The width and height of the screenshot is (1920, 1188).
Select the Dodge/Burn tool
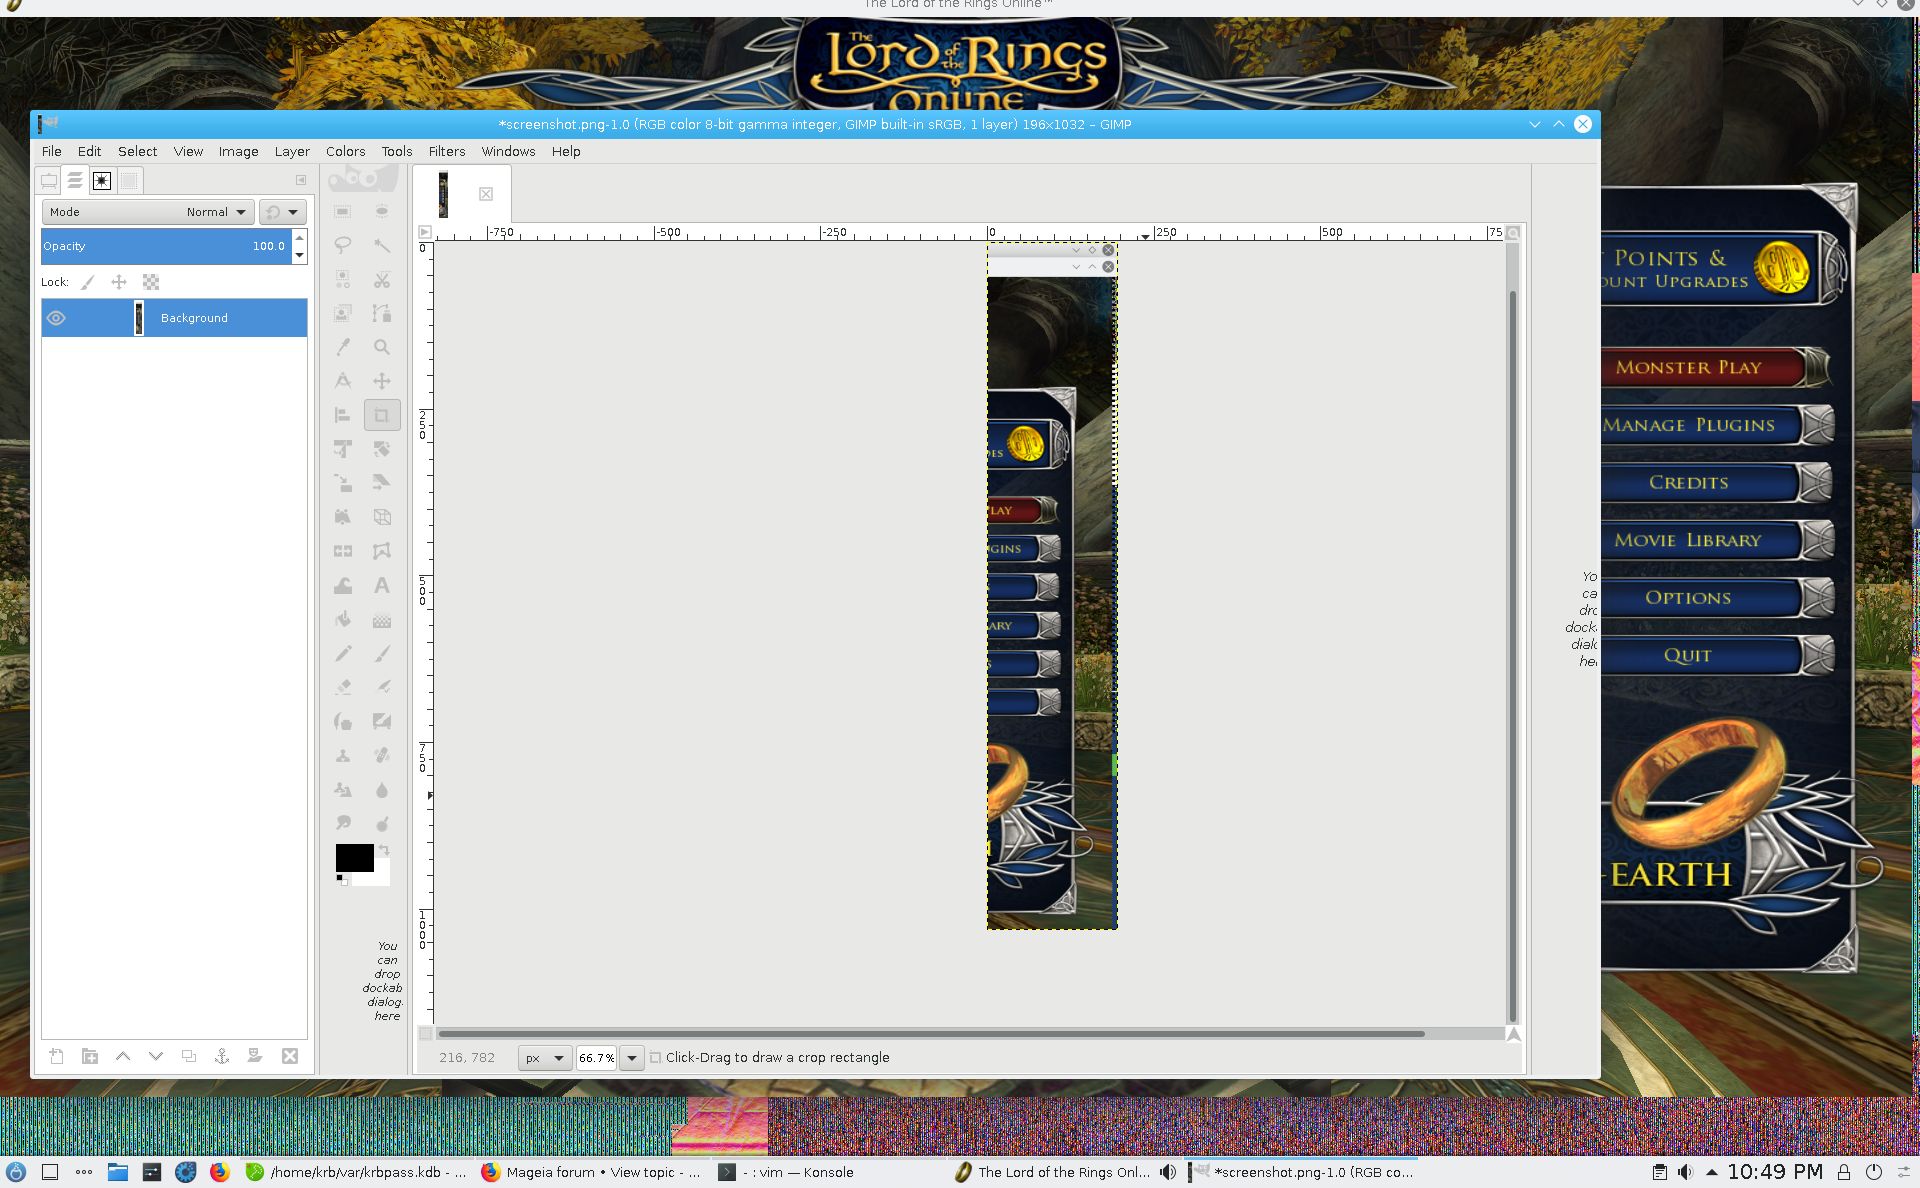(x=381, y=823)
